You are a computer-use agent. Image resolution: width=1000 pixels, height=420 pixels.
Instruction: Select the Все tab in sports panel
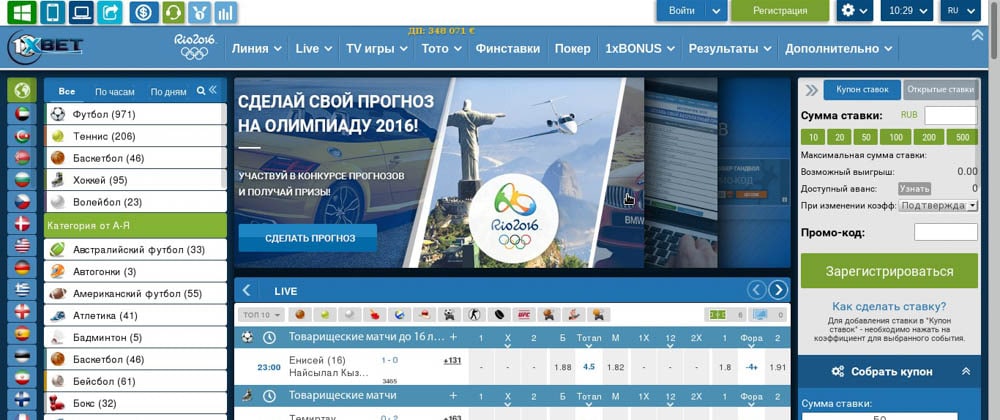(67, 91)
